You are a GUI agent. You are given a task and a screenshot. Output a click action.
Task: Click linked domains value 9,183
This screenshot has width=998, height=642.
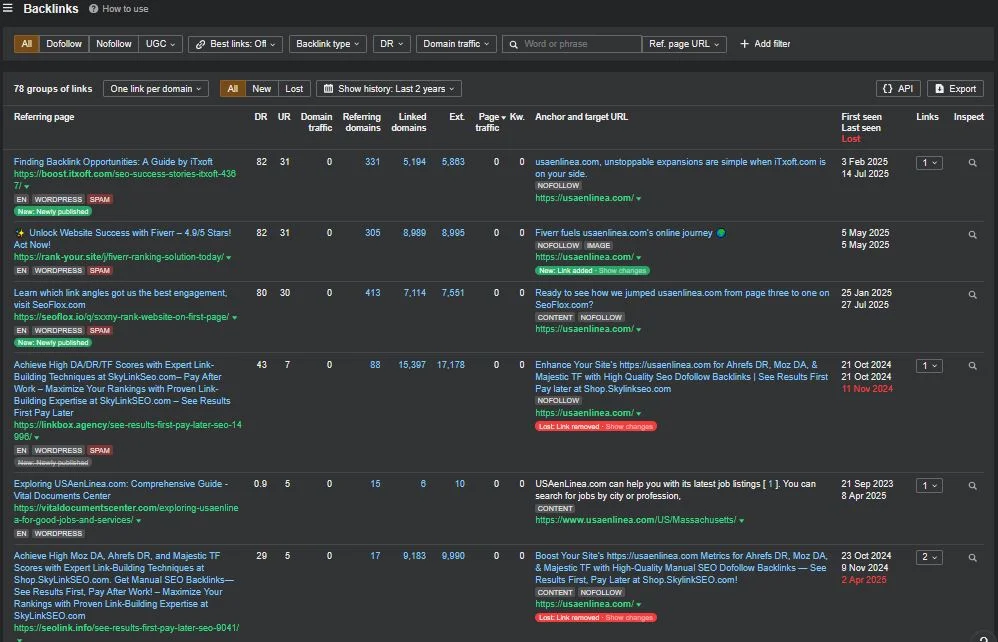[x=414, y=556]
